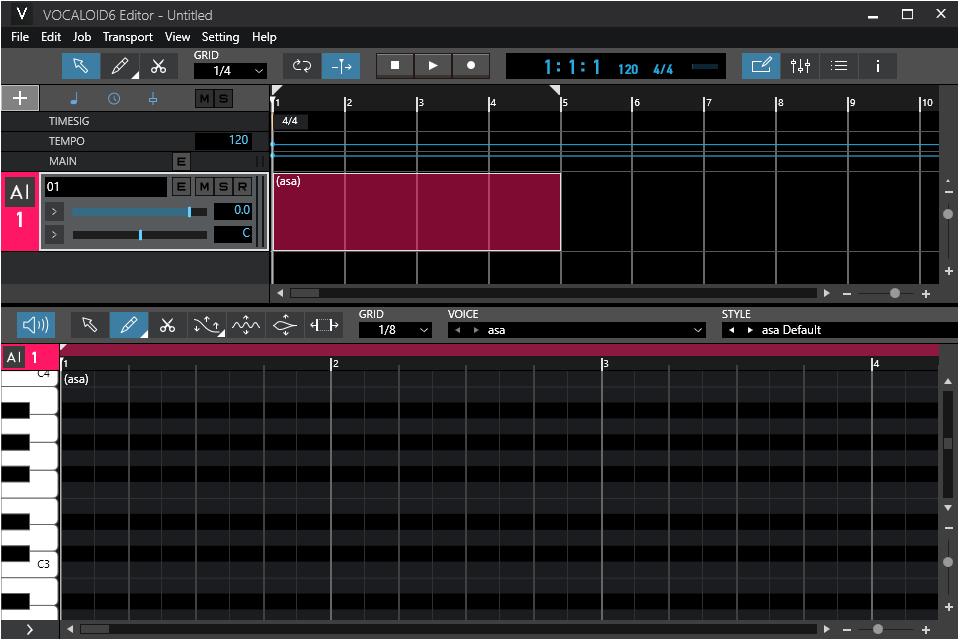
Task: Select dynamics envelope tool icon
Action: [284, 325]
